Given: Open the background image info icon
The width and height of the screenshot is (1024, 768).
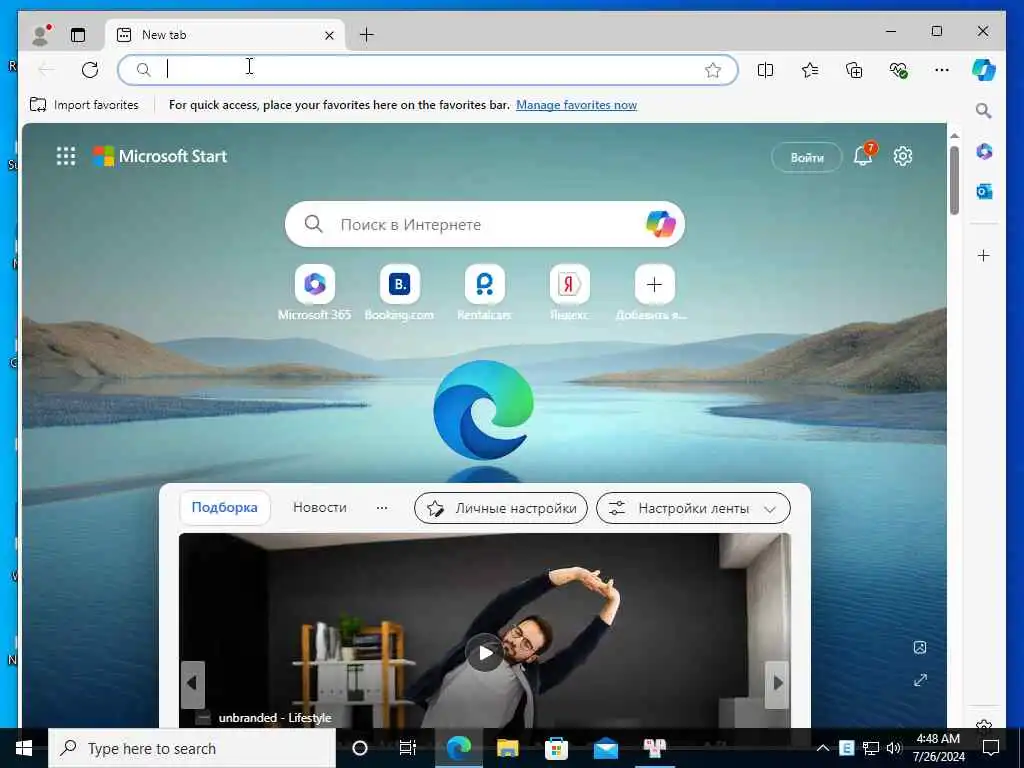Looking at the screenshot, I should (x=920, y=647).
